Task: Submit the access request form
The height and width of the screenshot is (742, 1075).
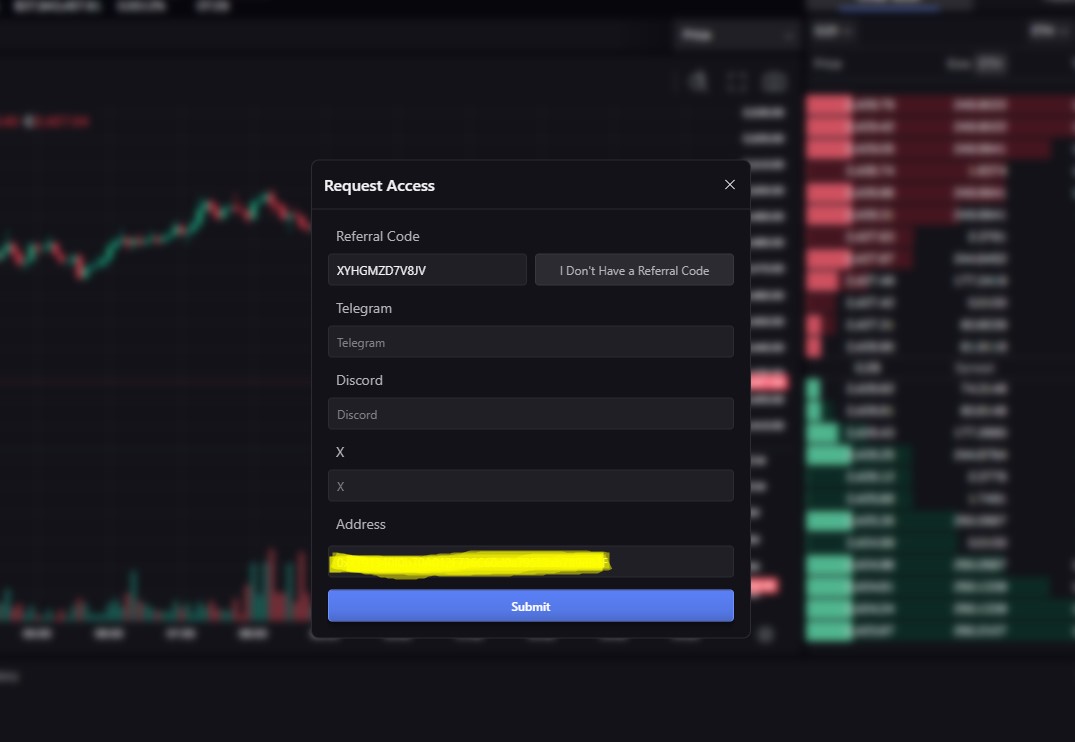Action: coord(530,606)
